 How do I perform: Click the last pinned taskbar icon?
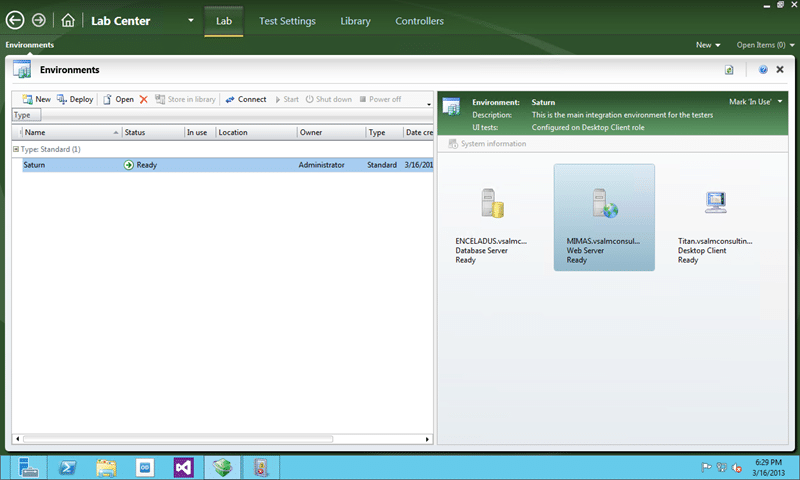click(261, 467)
